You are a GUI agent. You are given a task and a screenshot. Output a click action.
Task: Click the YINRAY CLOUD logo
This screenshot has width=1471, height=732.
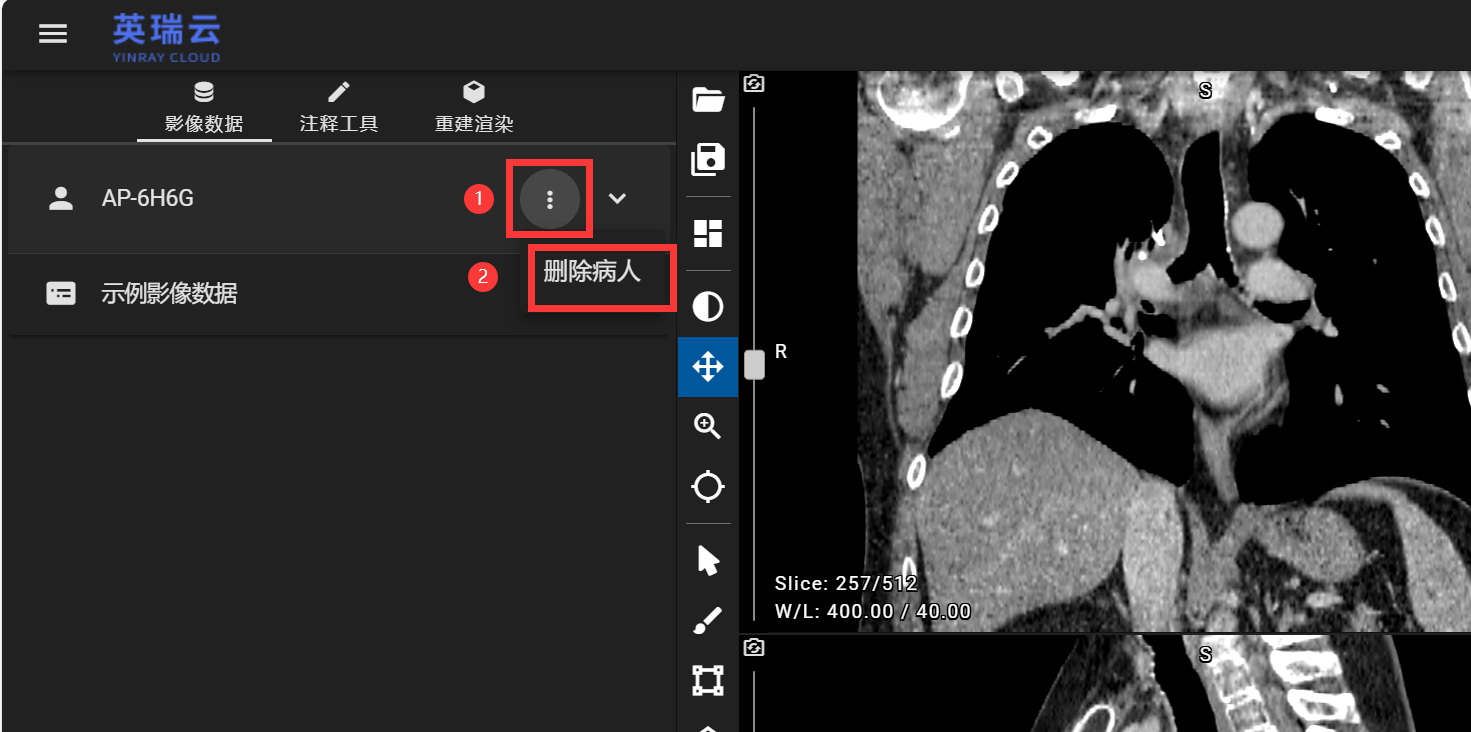[166, 39]
